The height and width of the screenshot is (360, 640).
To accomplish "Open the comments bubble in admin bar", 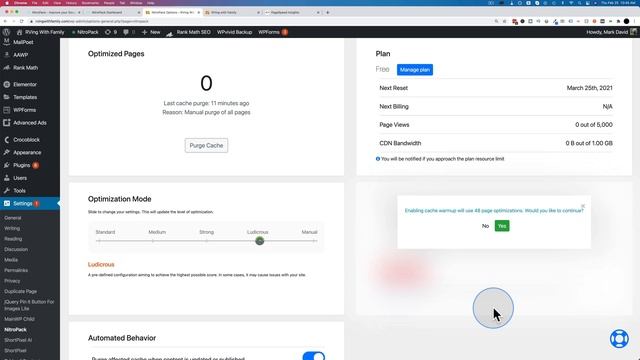I will [x=129, y=32].
